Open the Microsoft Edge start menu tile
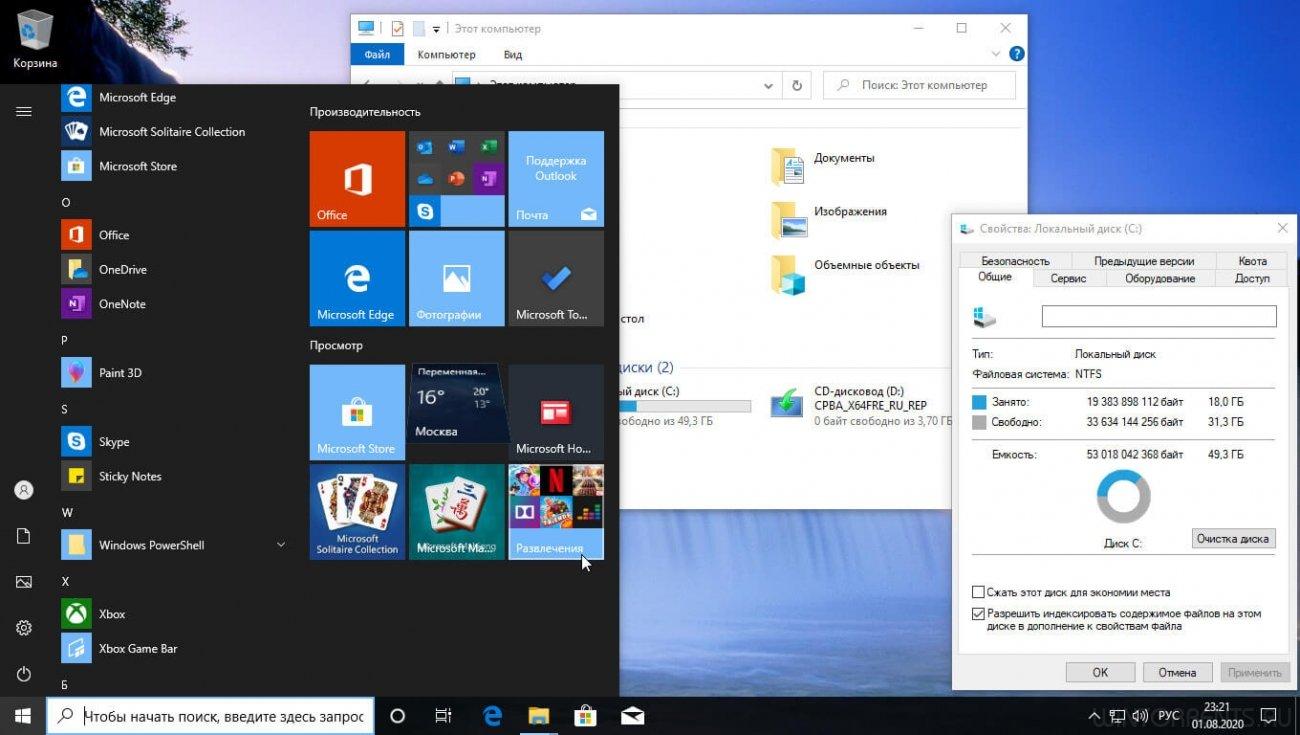 point(357,278)
